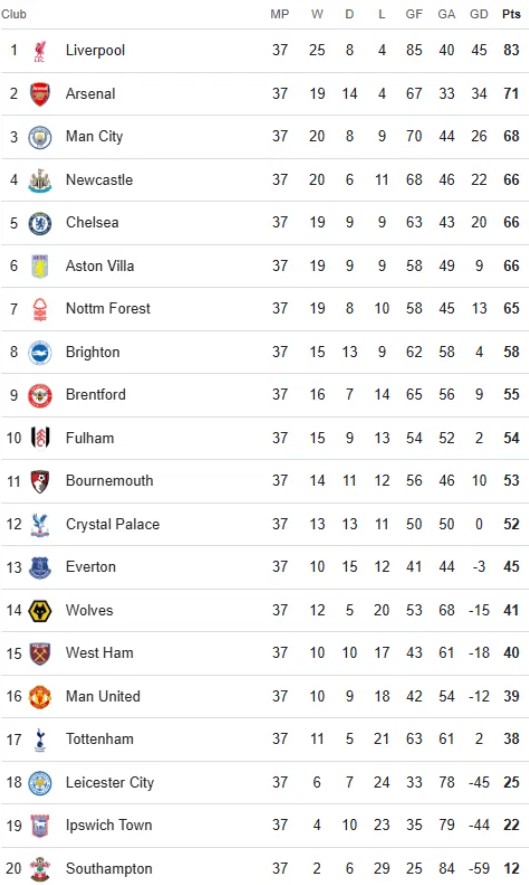This screenshot has width=529, height=885.
Task: Open the Fulham team name link
Action: (90, 438)
